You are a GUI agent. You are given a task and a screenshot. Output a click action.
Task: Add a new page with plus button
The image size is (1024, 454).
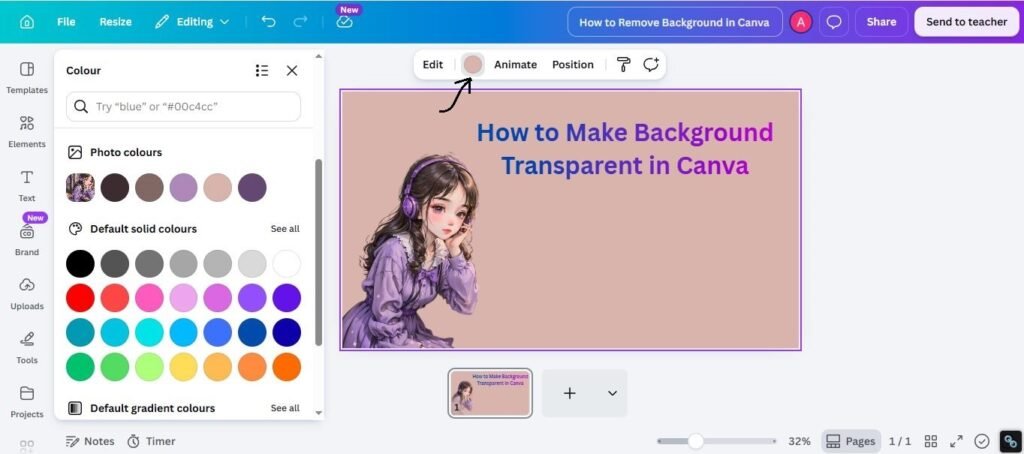pyautogui.click(x=569, y=393)
